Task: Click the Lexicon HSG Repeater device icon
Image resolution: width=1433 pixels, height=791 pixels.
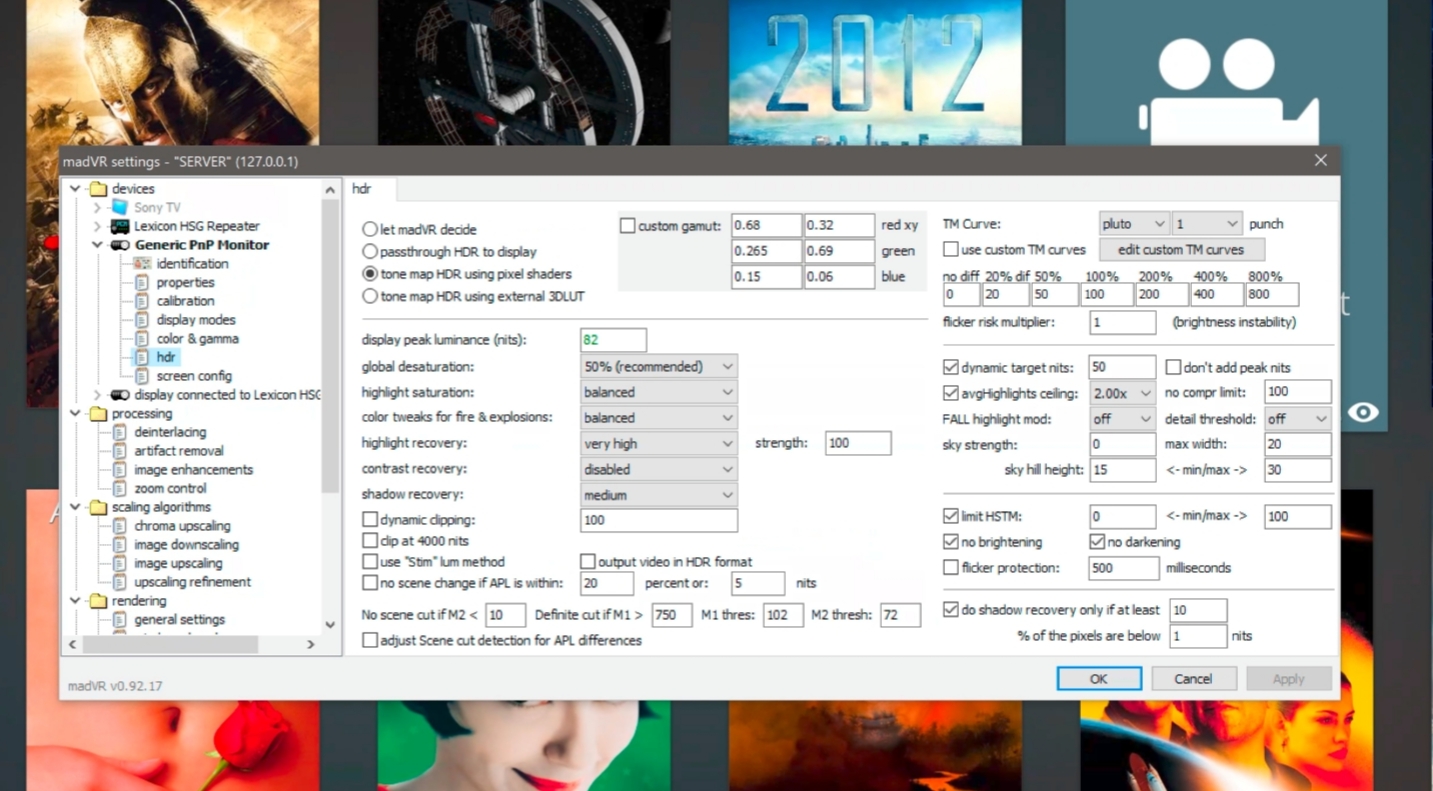Action: pos(120,226)
